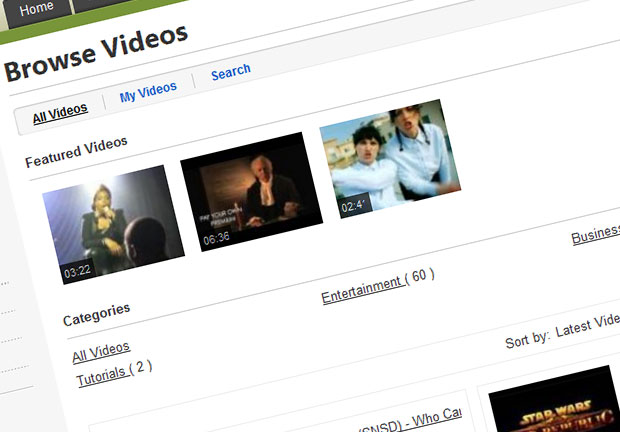
Task: Click the 06:36 duration label
Action: click(216, 238)
